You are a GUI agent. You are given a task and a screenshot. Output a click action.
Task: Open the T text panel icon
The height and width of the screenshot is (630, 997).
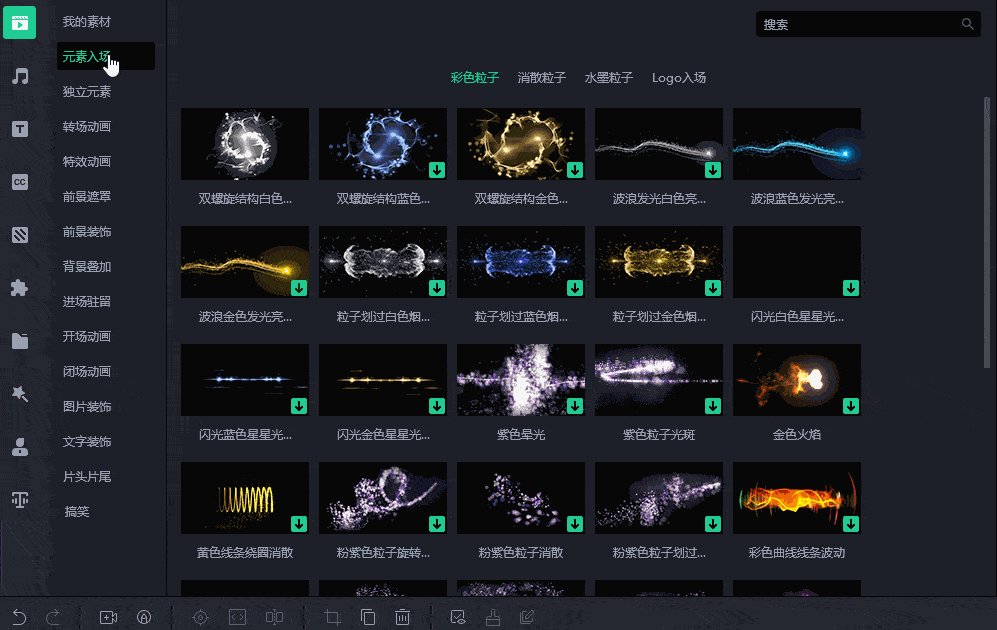point(20,129)
